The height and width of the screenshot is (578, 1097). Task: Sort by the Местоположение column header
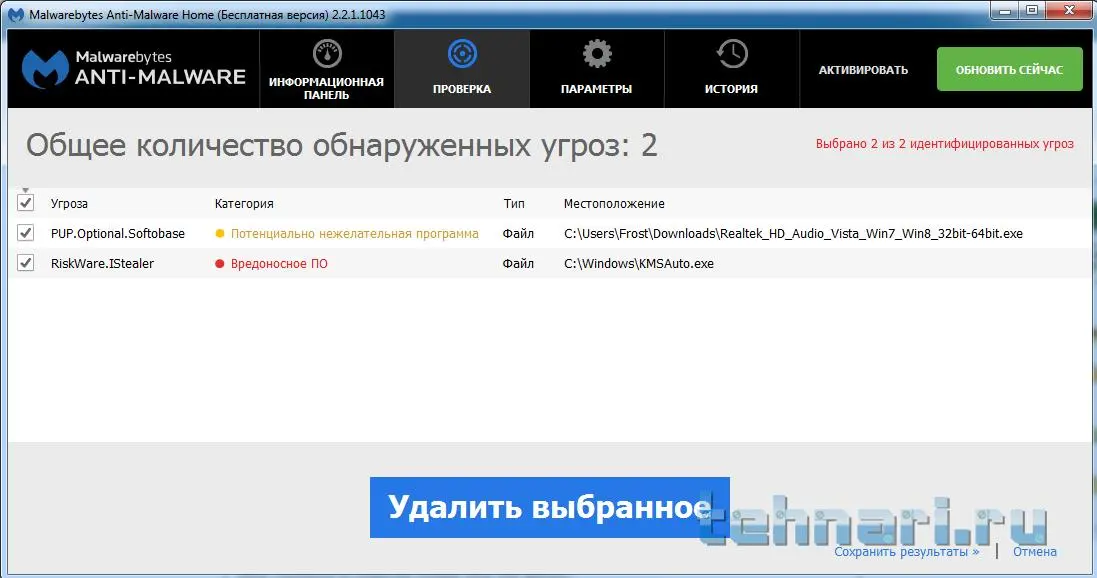click(614, 204)
